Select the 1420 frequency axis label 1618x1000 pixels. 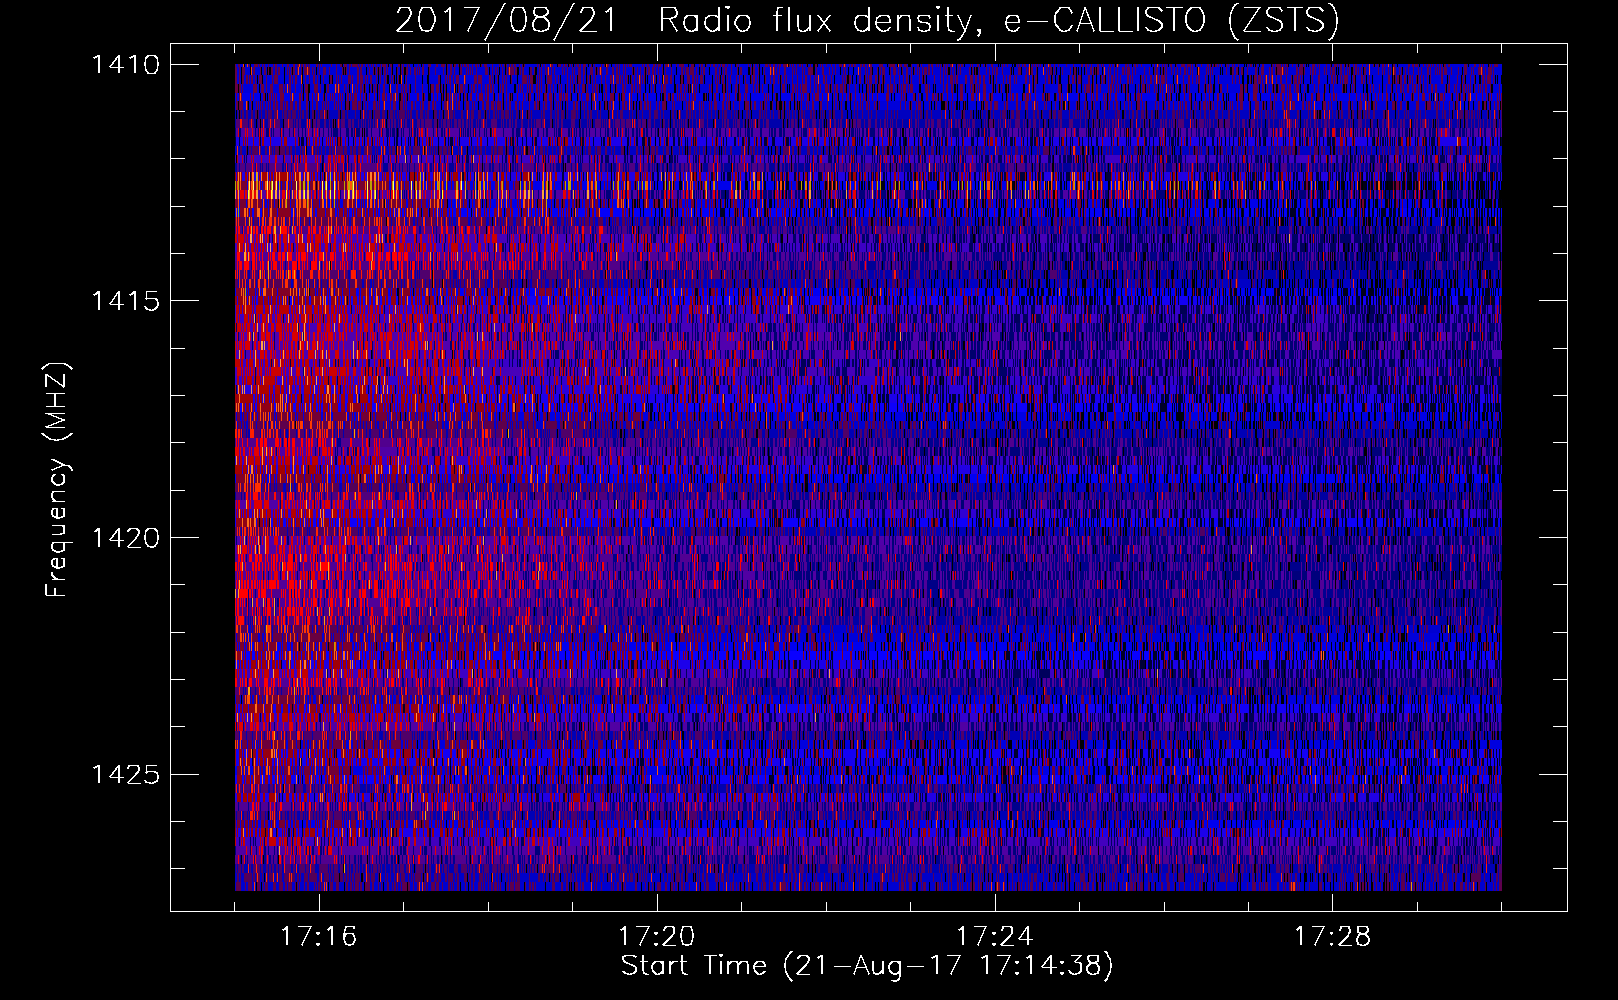pyautogui.click(x=125, y=538)
